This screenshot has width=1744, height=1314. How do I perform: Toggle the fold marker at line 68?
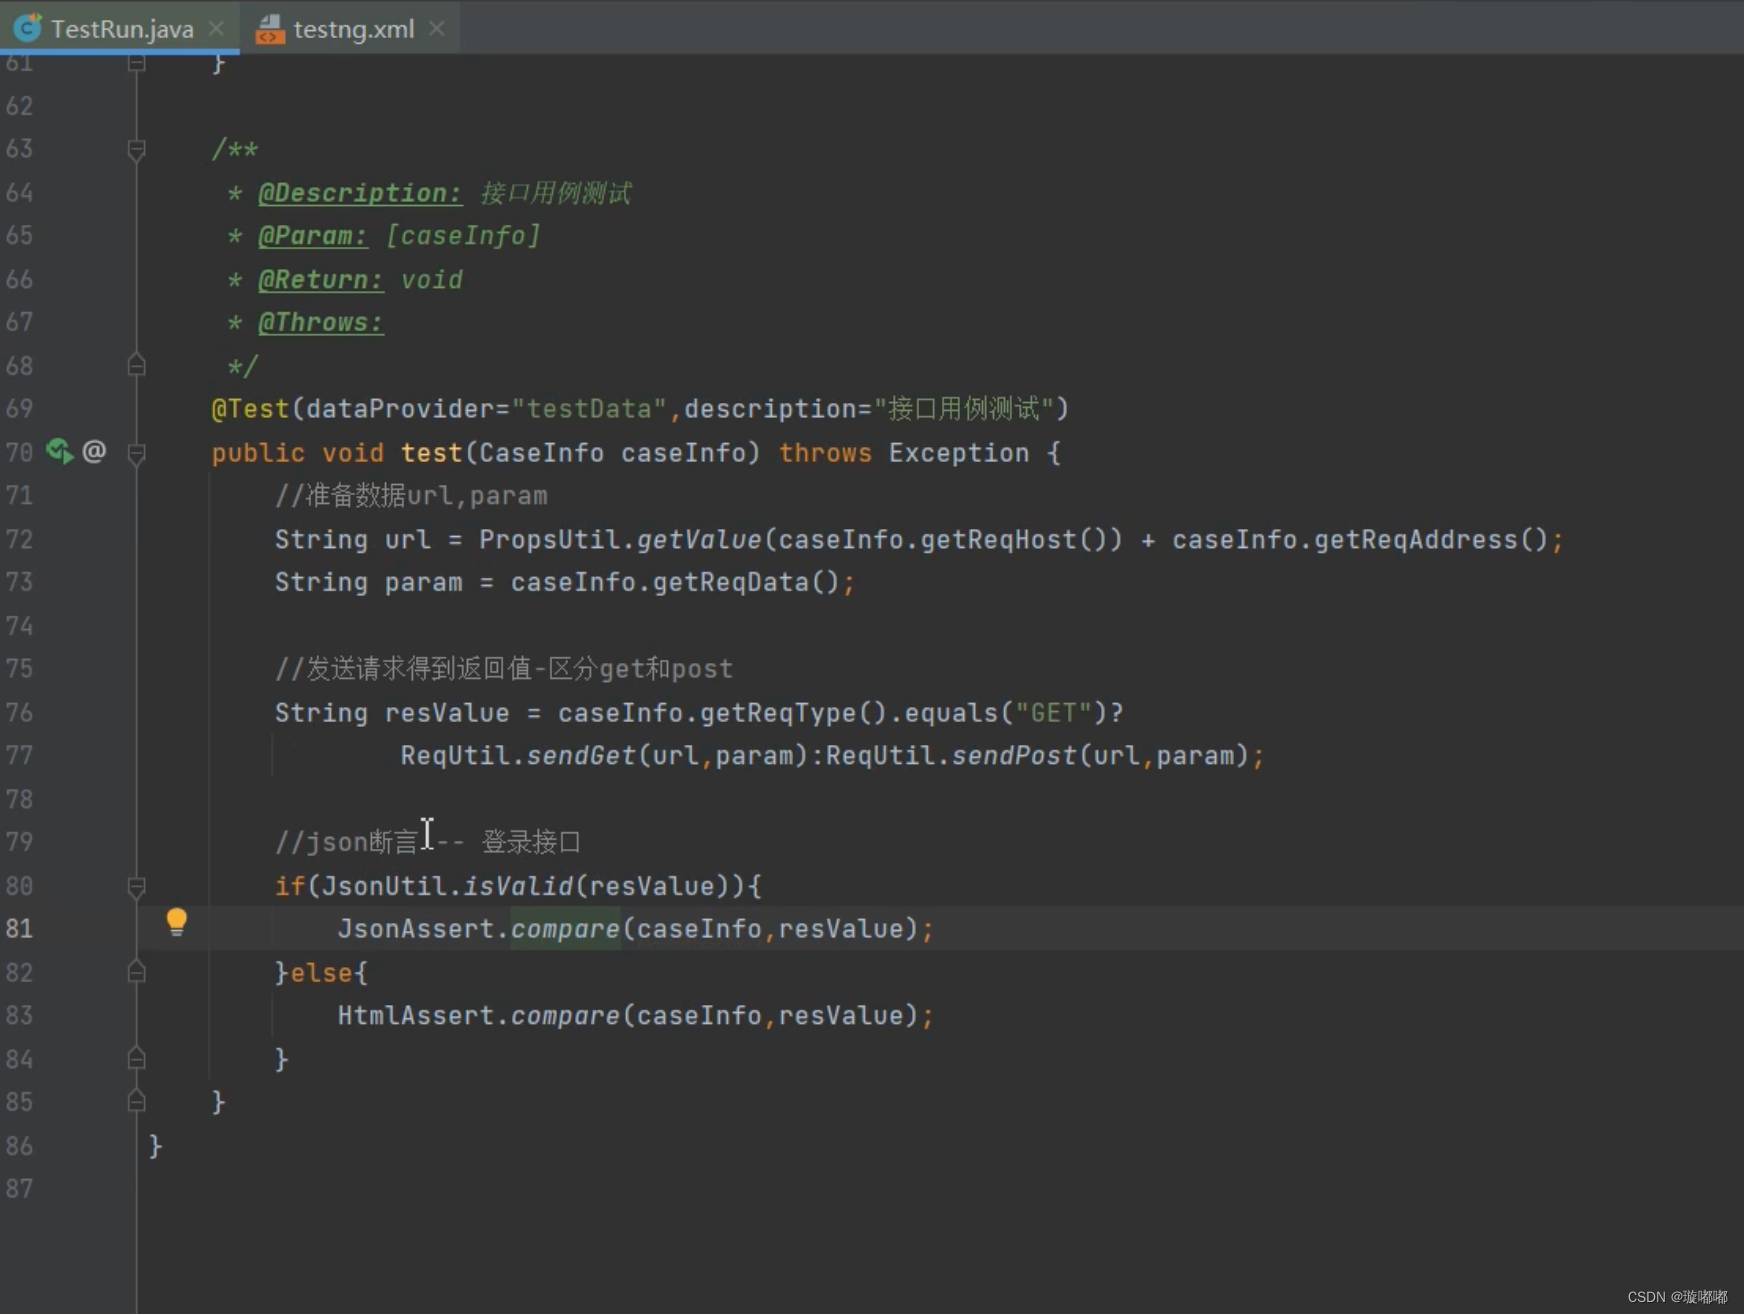[137, 366]
